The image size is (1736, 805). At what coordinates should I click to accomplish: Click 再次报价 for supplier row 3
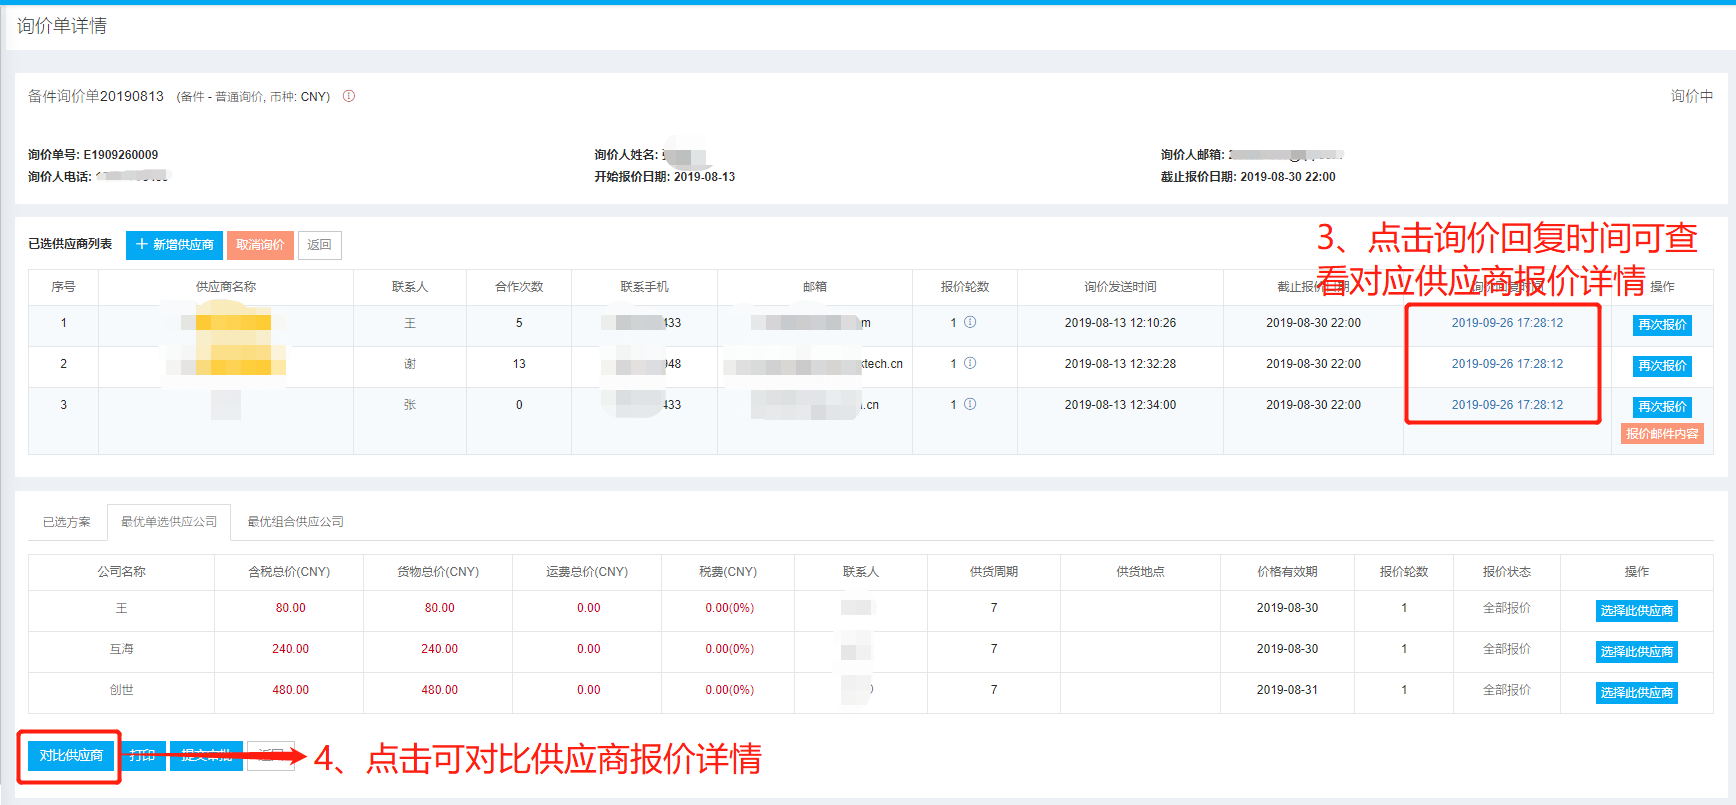1662,407
